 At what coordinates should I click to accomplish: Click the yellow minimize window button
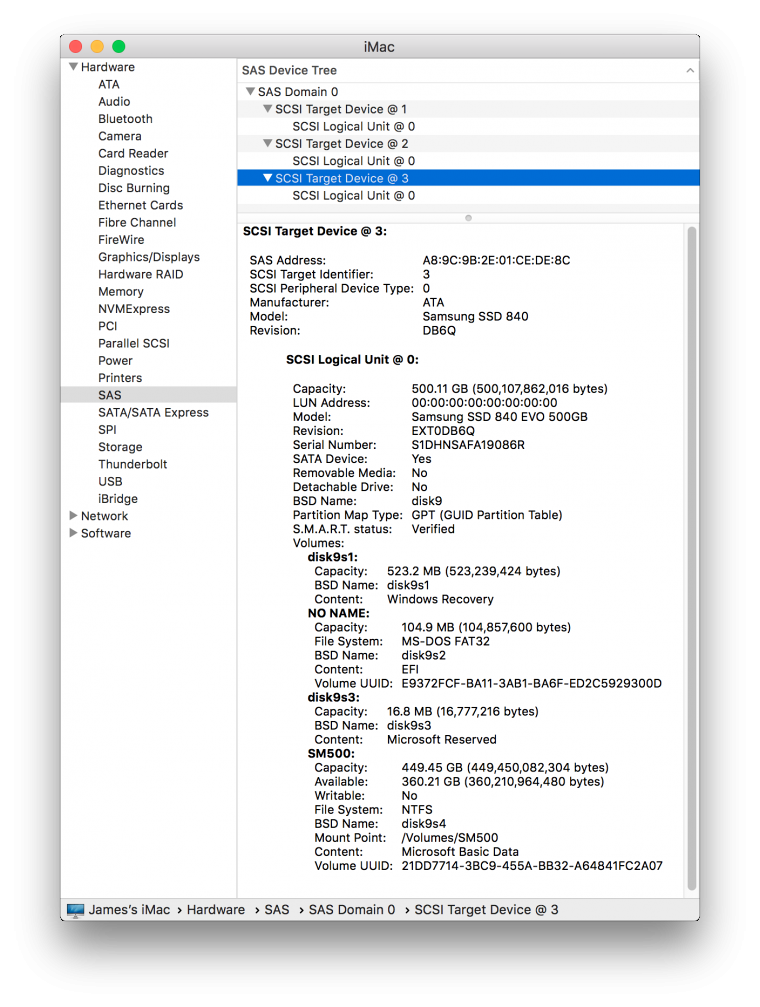click(97, 46)
